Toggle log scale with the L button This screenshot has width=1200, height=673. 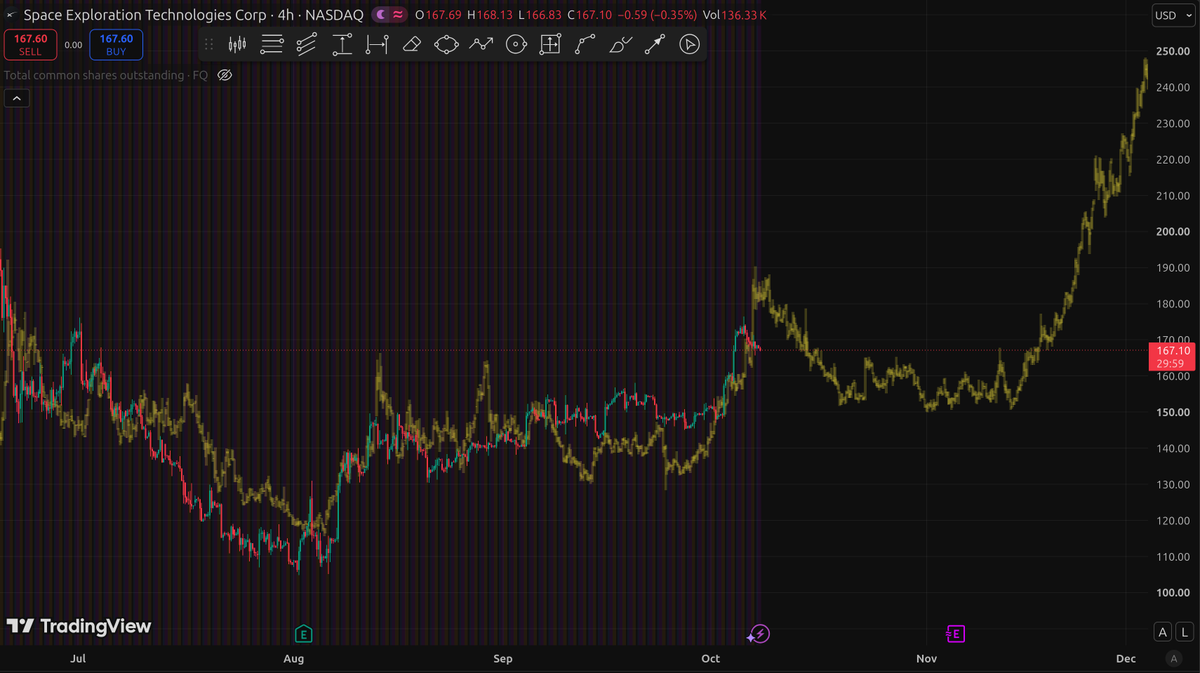(x=1186, y=631)
